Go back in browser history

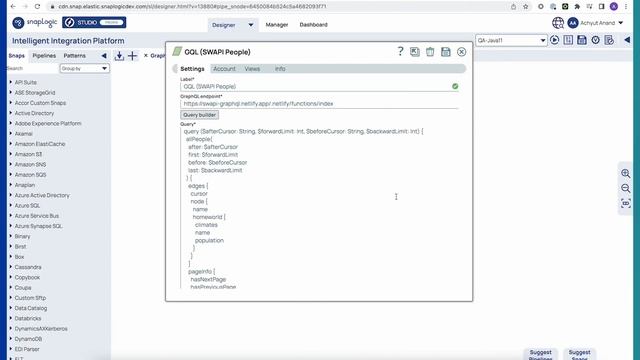pyautogui.click(x=13, y=7)
